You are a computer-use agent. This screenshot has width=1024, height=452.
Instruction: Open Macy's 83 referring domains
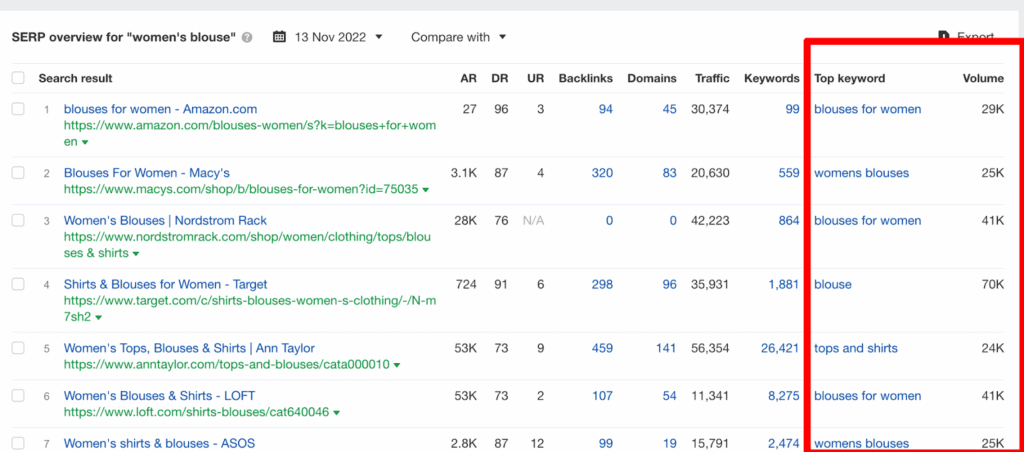(x=669, y=173)
